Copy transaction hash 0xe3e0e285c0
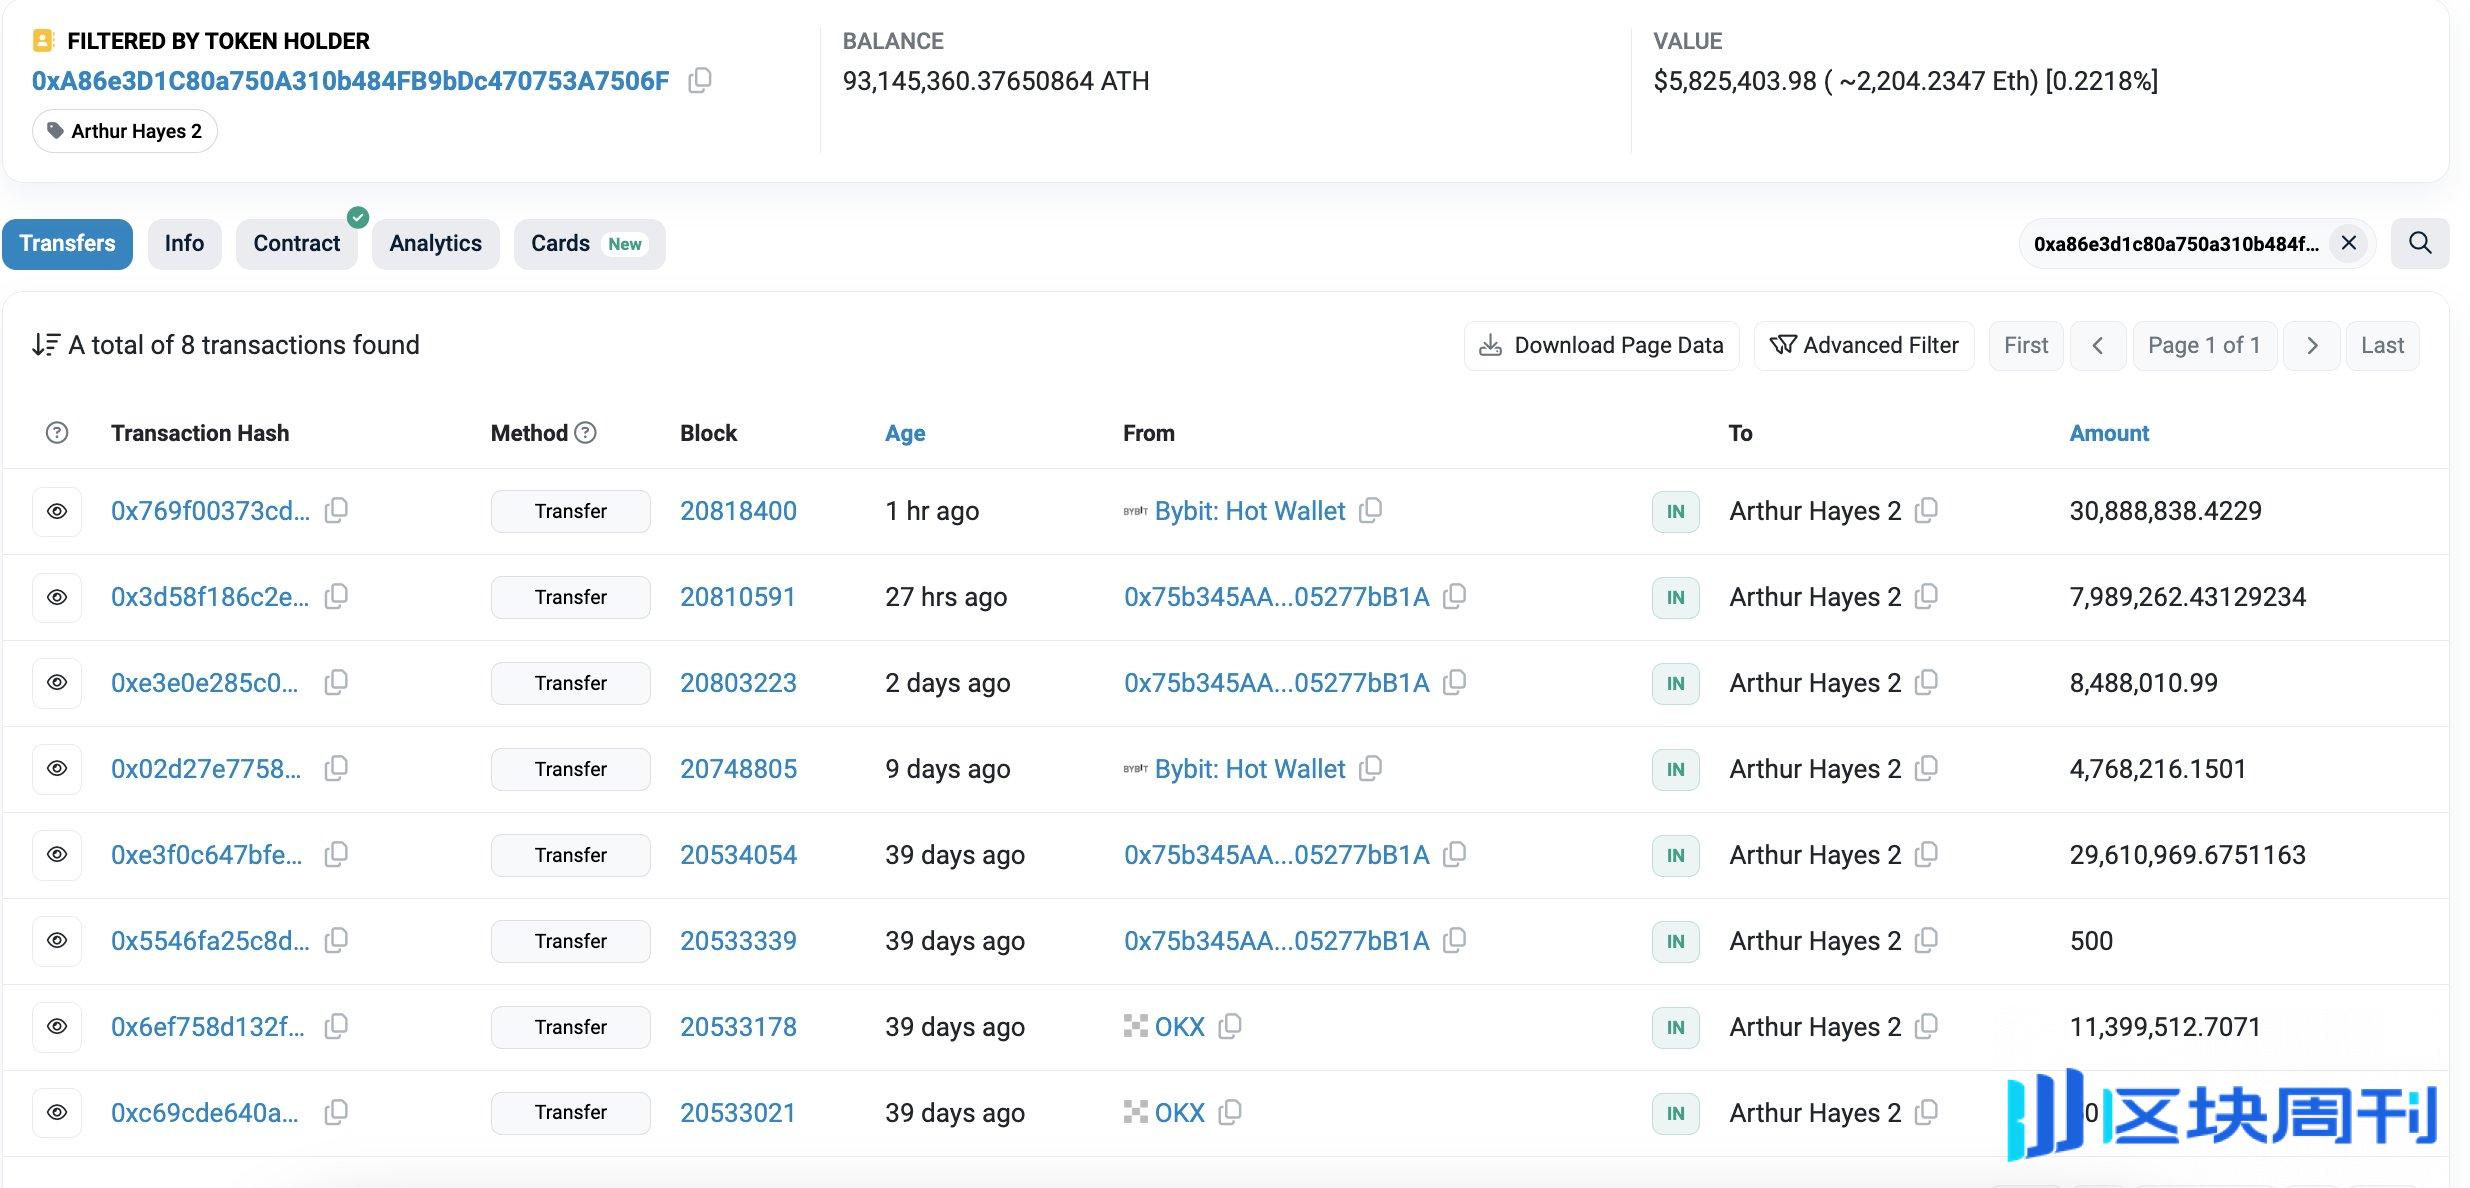The image size is (2470, 1188). (337, 682)
